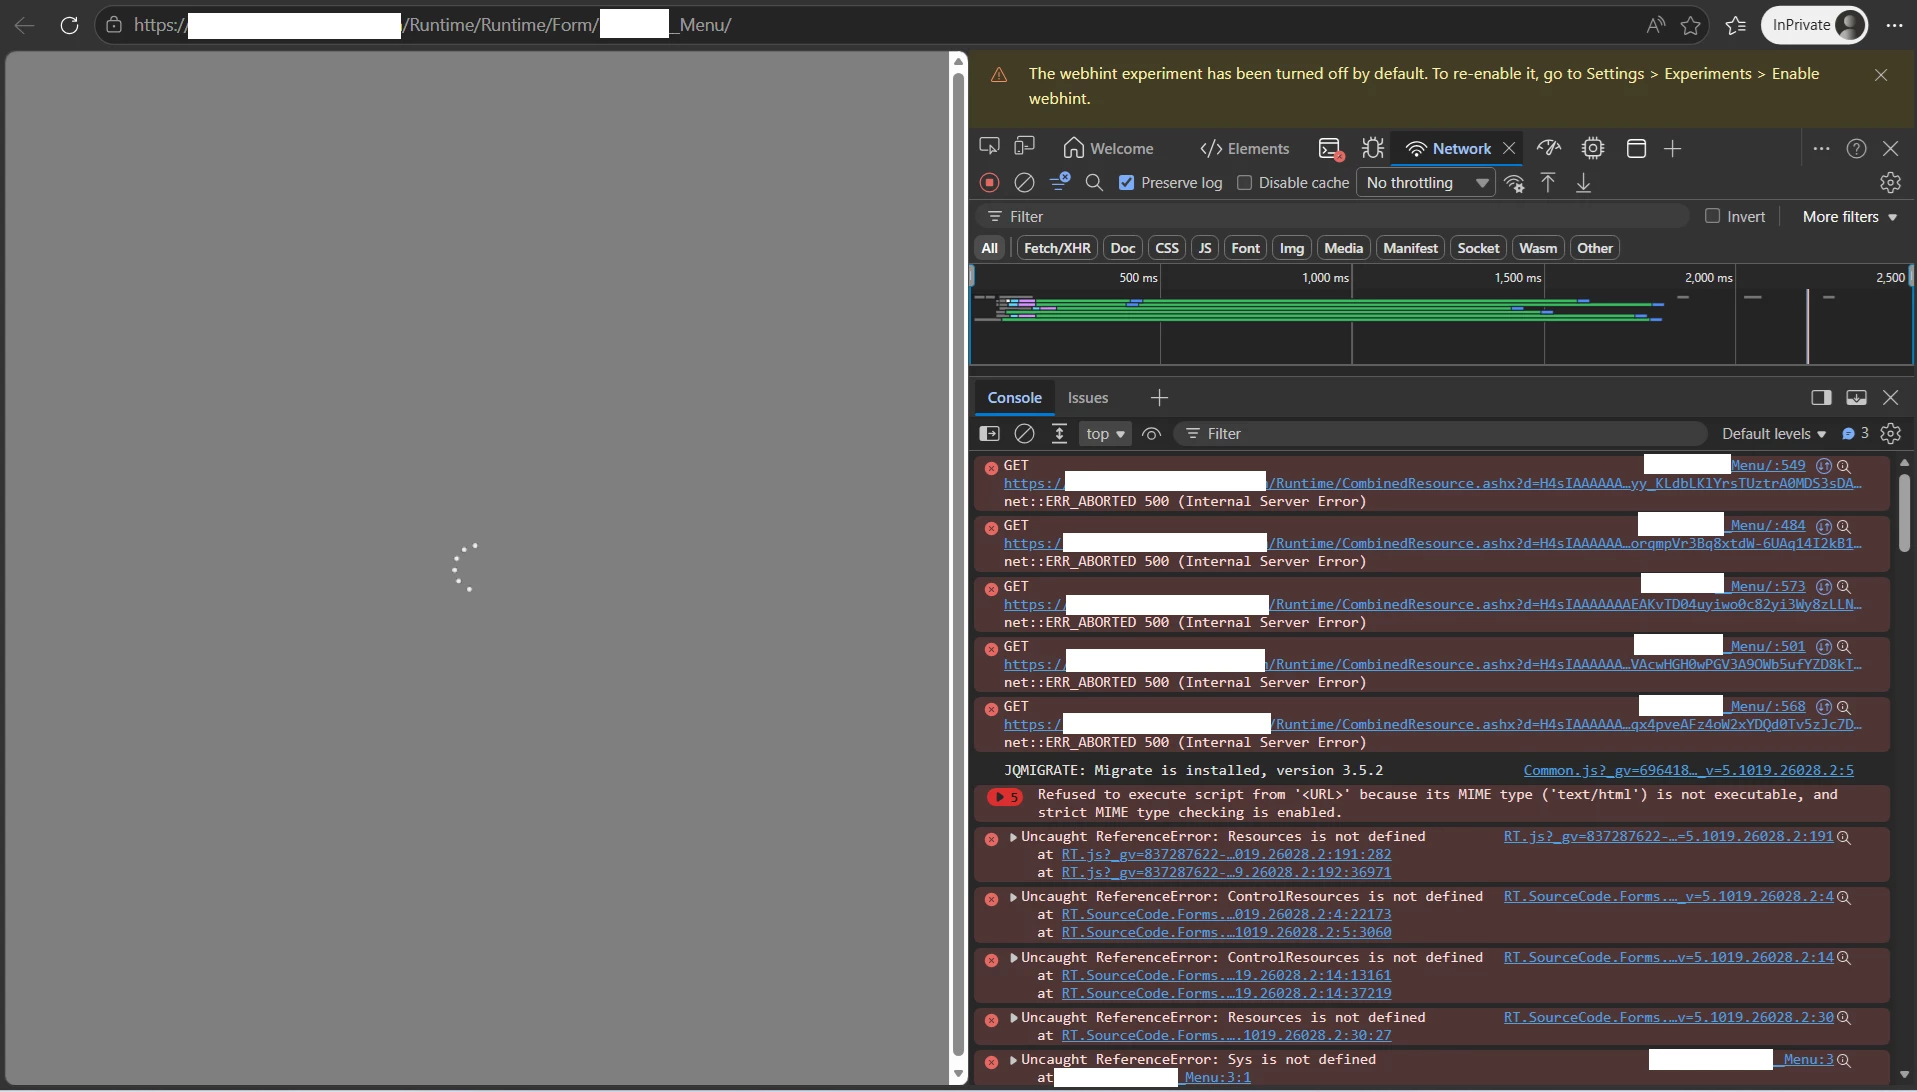Select the All request type filter
The width and height of the screenshot is (1917, 1092).
(989, 248)
